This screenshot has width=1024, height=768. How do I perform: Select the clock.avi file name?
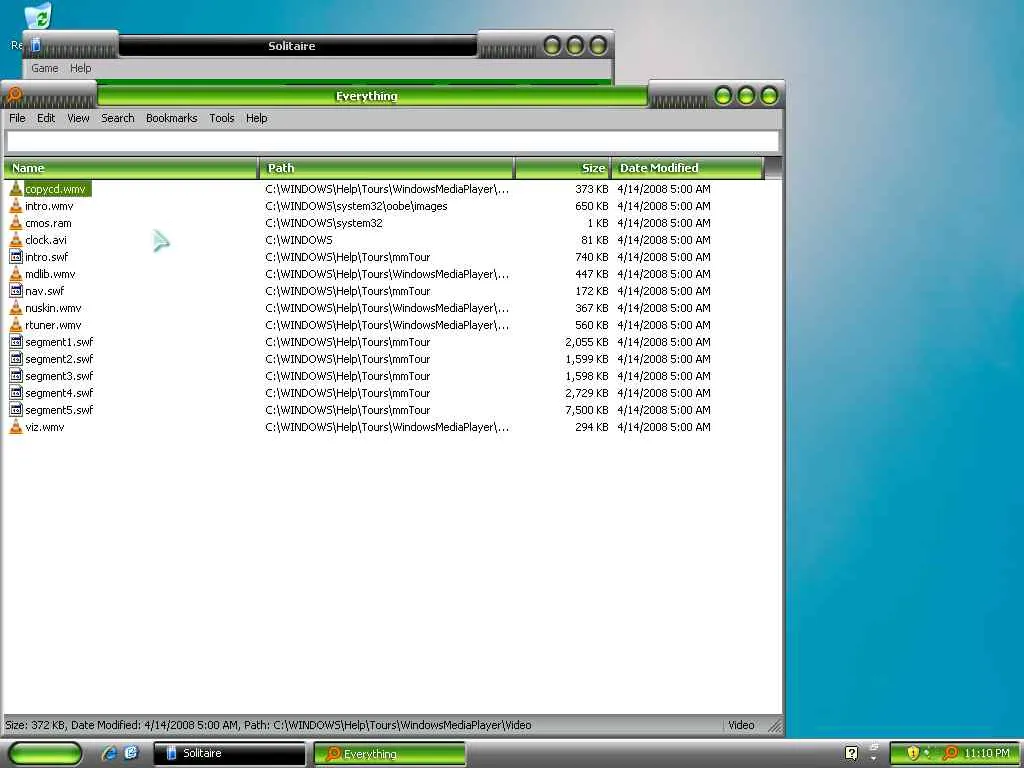point(46,240)
